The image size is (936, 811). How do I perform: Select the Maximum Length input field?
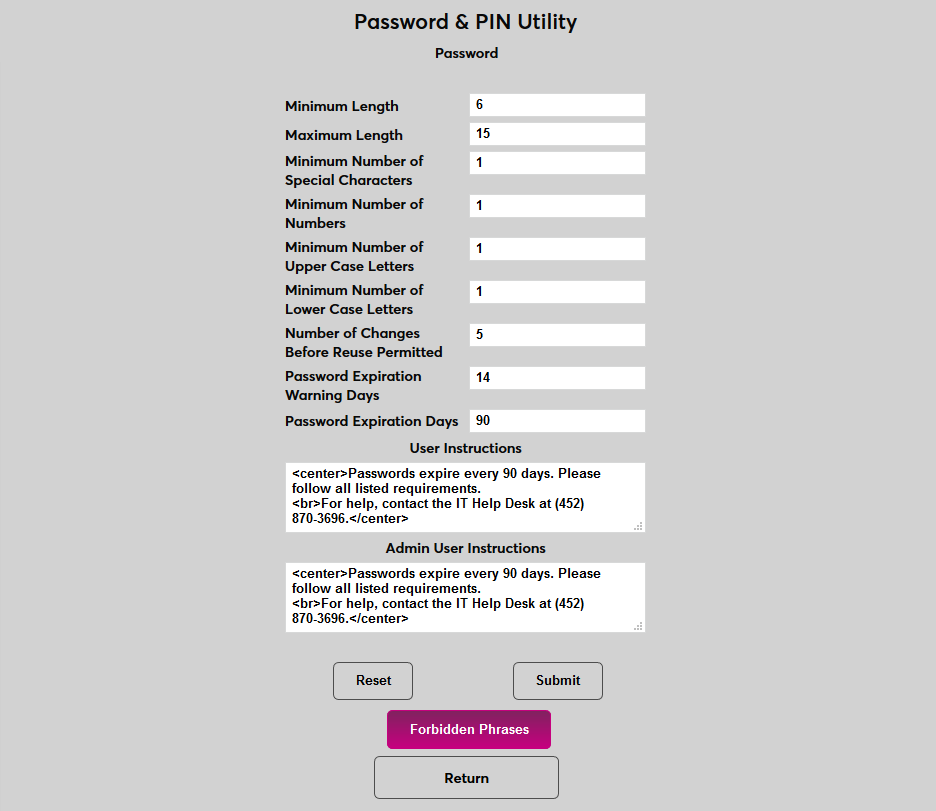556,133
